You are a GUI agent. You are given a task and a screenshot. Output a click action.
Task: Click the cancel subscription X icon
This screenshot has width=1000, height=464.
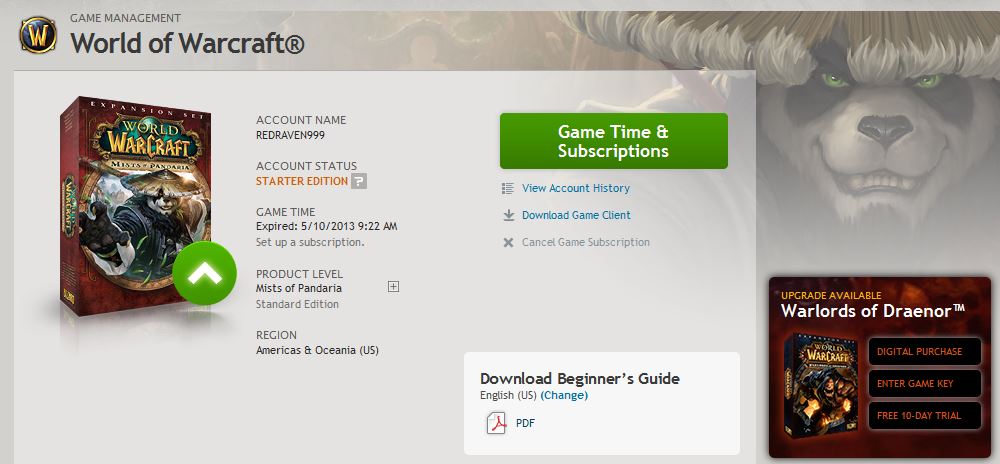[508, 242]
